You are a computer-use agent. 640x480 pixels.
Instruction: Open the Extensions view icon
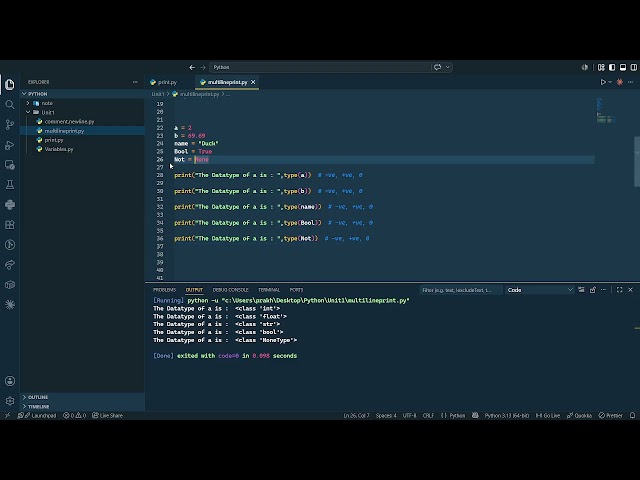[x=10, y=224]
